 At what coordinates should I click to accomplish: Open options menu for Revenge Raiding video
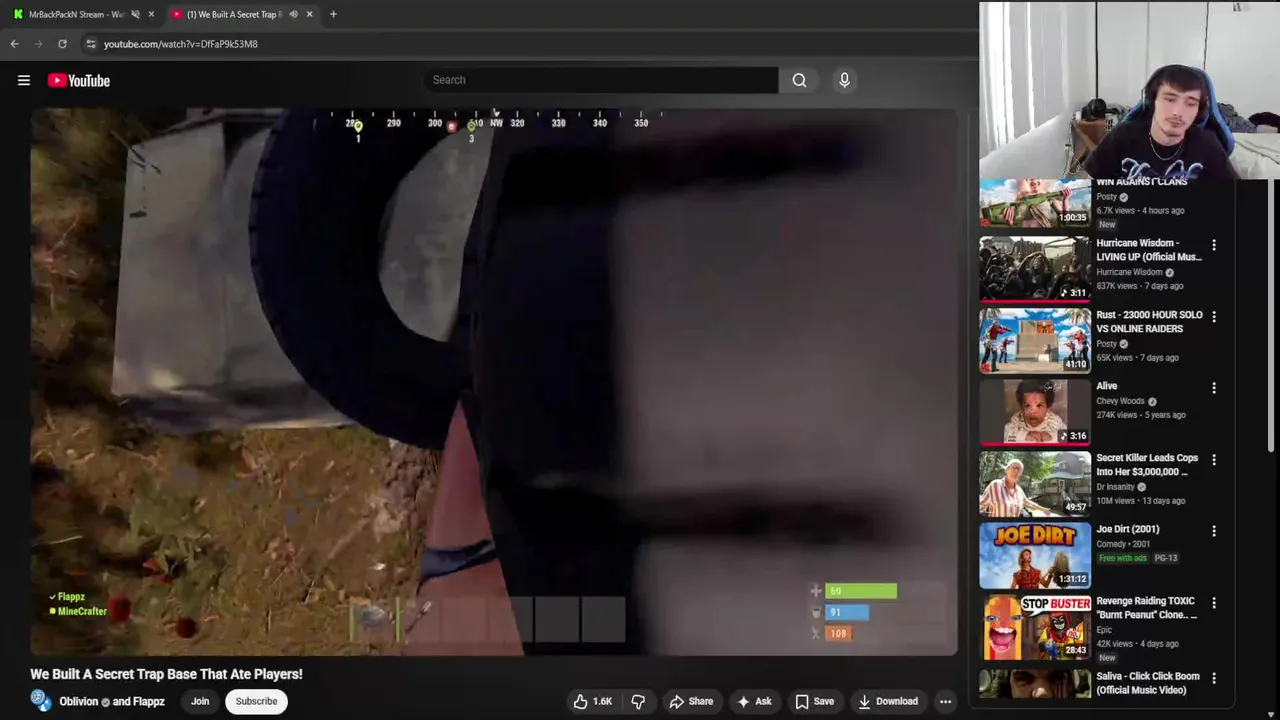point(1214,603)
